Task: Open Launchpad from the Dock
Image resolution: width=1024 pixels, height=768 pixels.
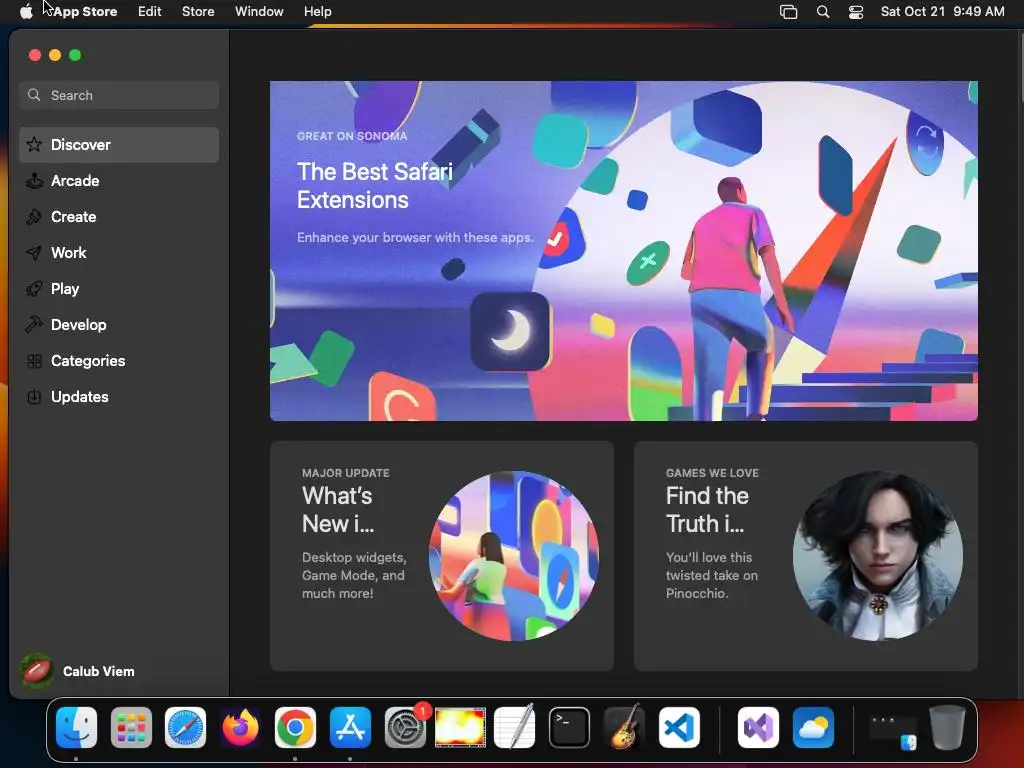Action: point(131,728)
